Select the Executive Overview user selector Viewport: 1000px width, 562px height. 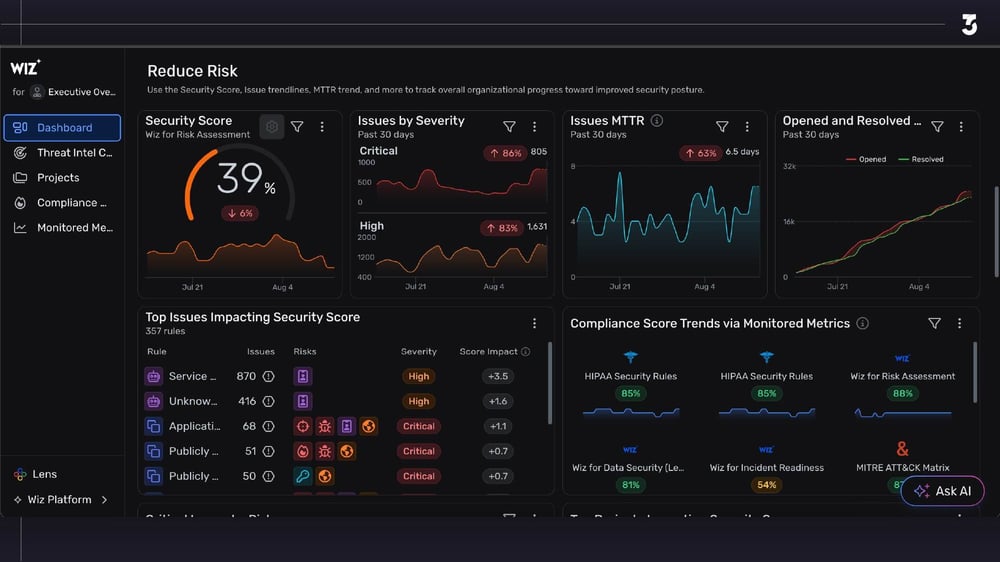click(73, 92)
